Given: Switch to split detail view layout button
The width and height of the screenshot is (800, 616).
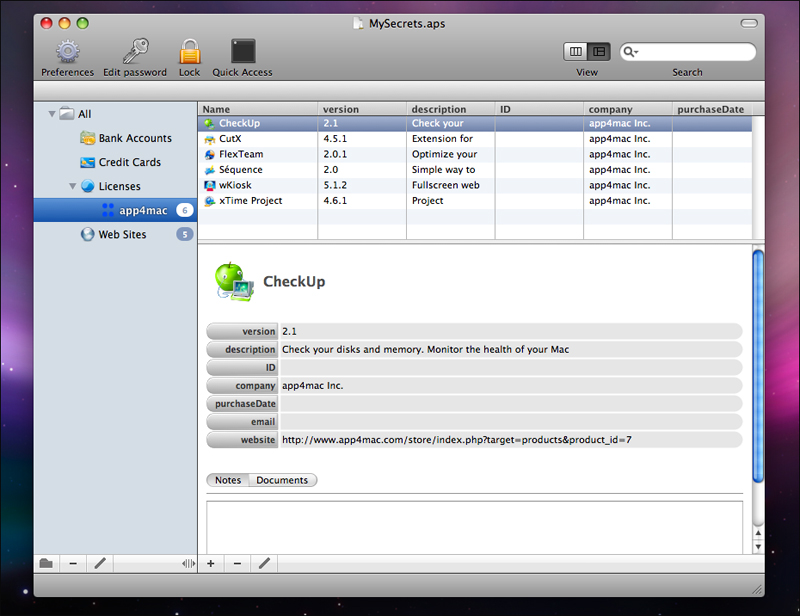Looking at the screenshot, I should point(599,52).
